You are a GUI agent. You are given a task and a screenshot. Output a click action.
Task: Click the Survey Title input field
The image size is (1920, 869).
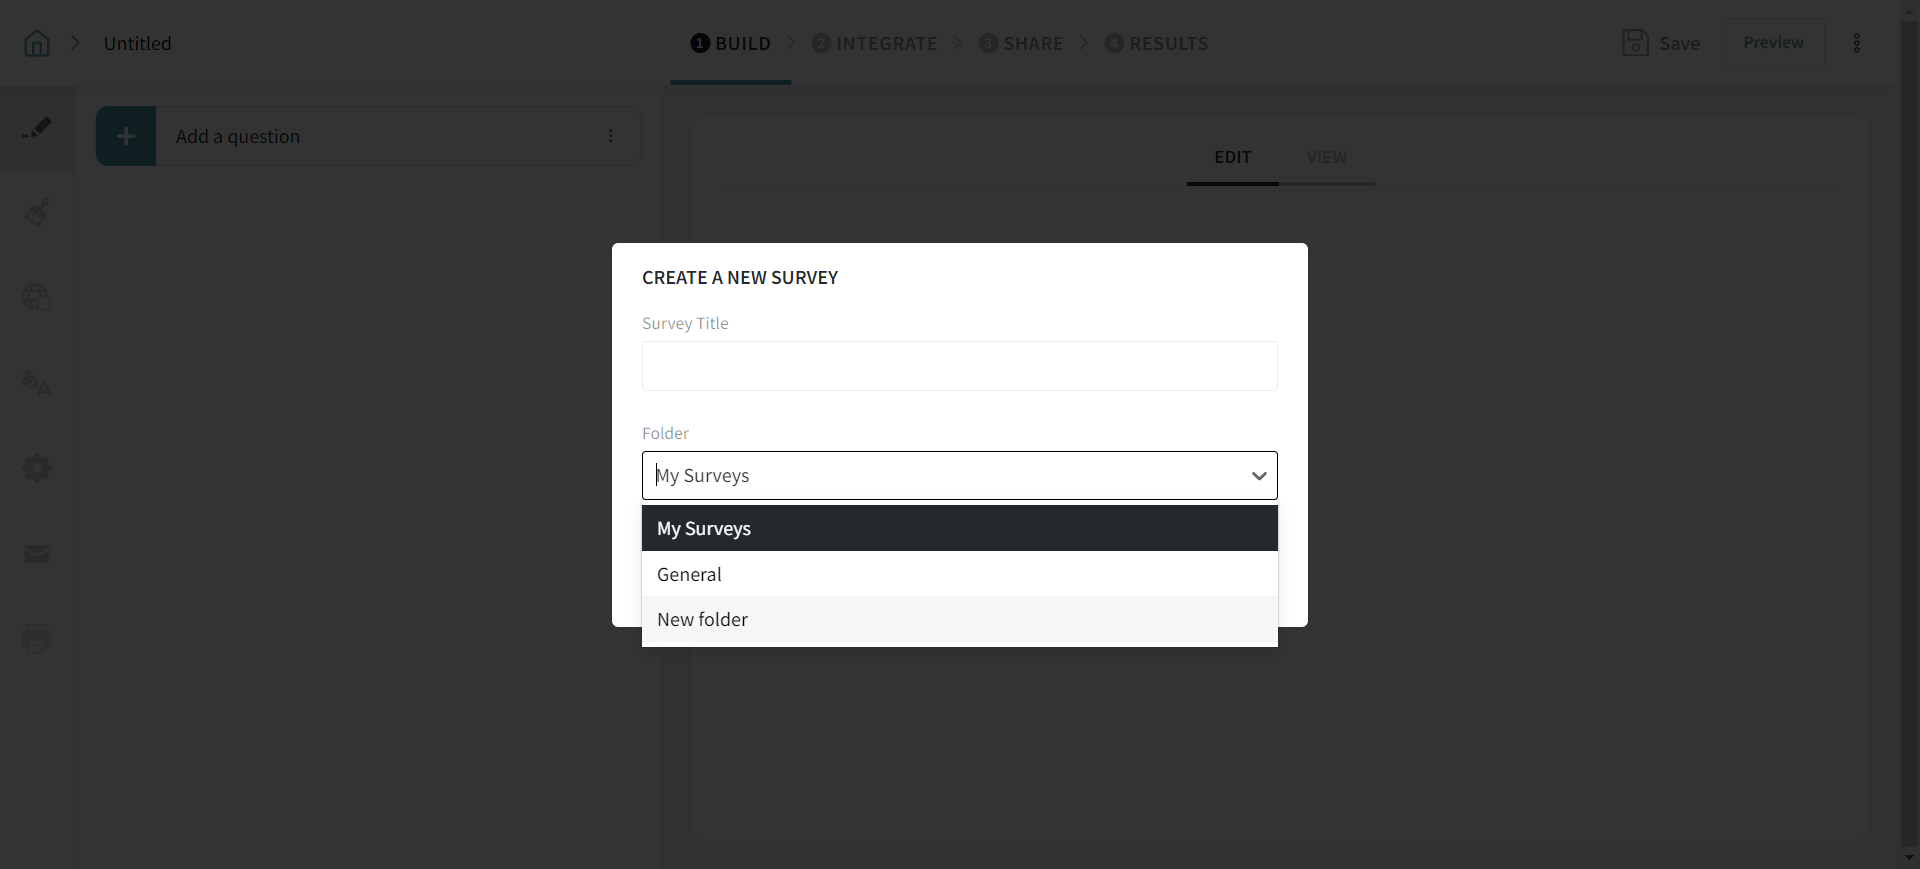[x=959, y=366]
